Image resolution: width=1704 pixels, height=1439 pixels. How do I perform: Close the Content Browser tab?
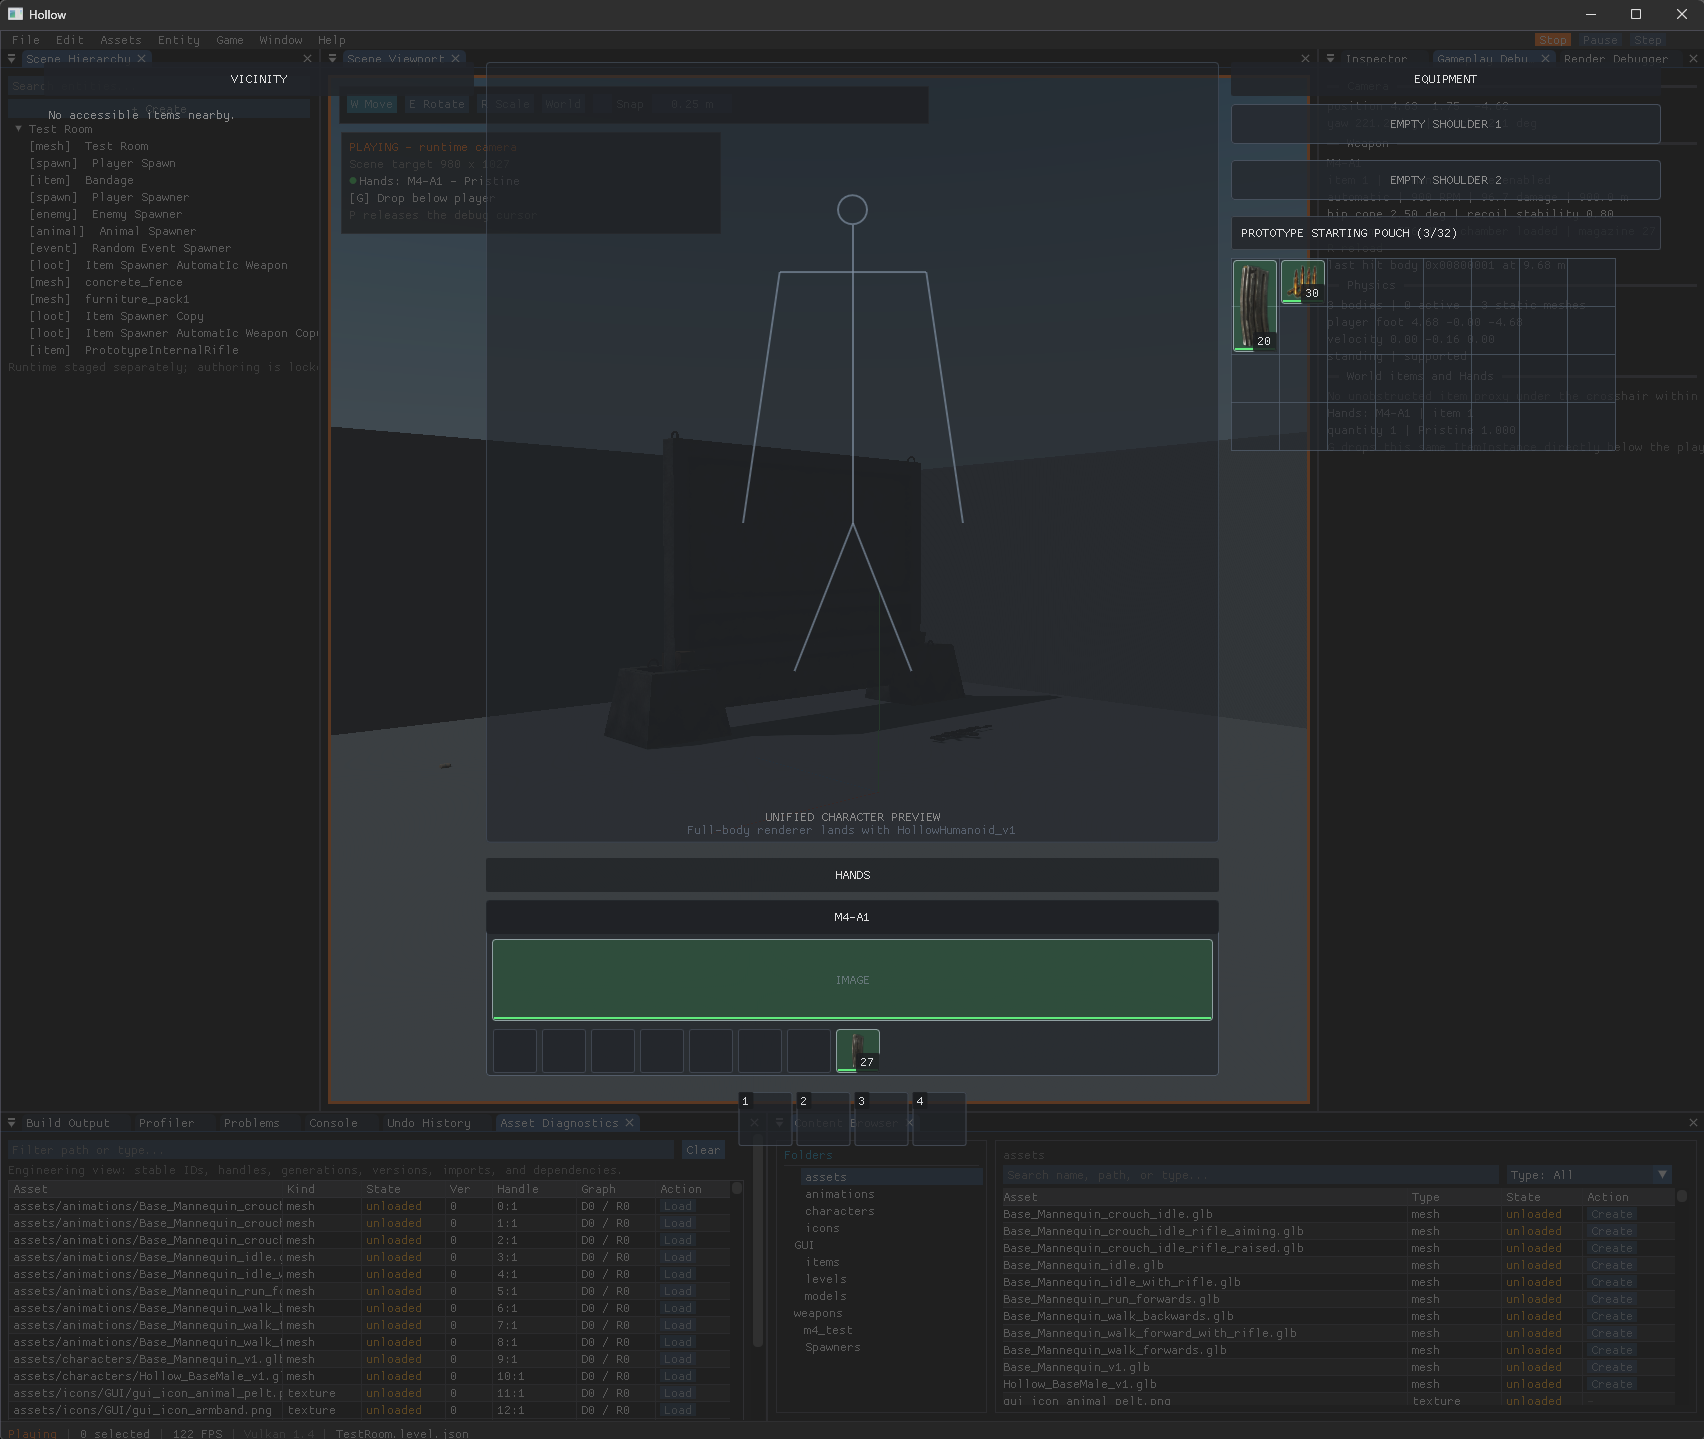pos(910,1123)
